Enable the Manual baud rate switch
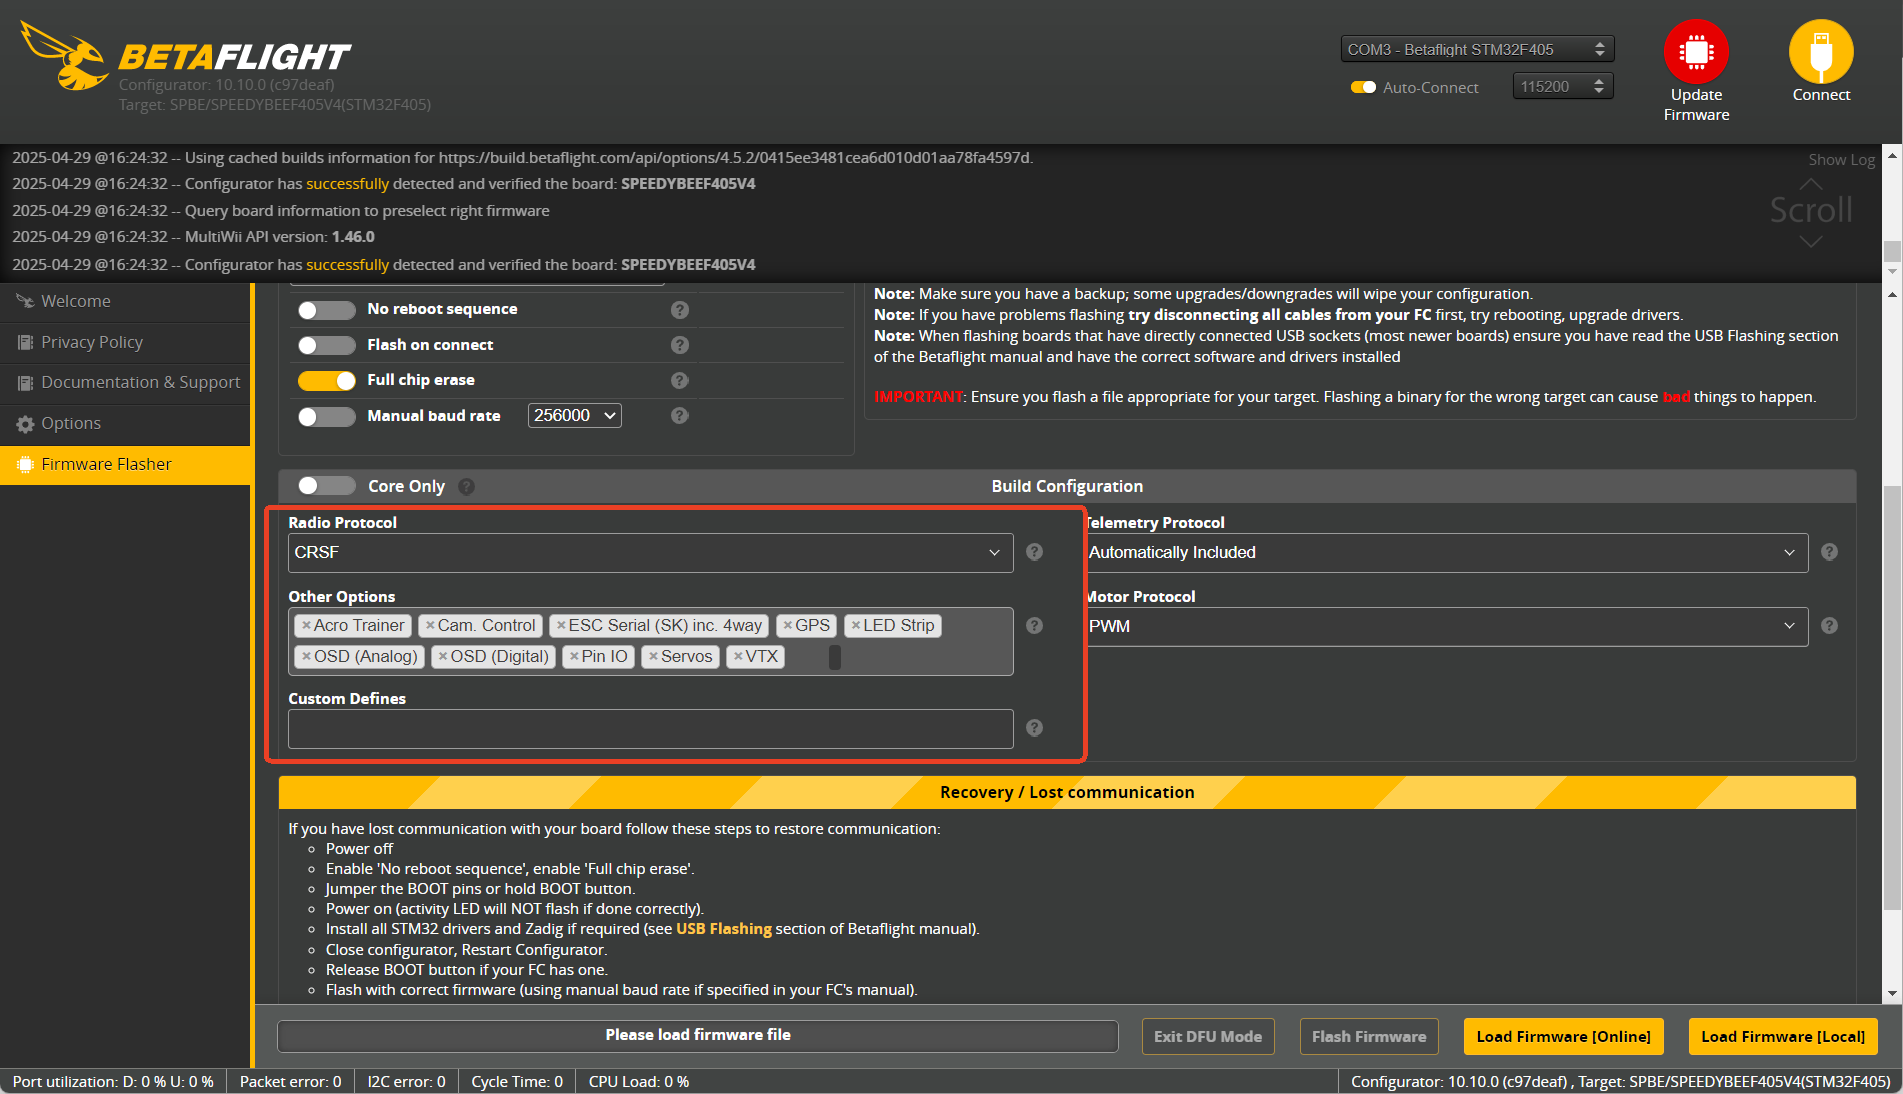 (x=326, y=416)
